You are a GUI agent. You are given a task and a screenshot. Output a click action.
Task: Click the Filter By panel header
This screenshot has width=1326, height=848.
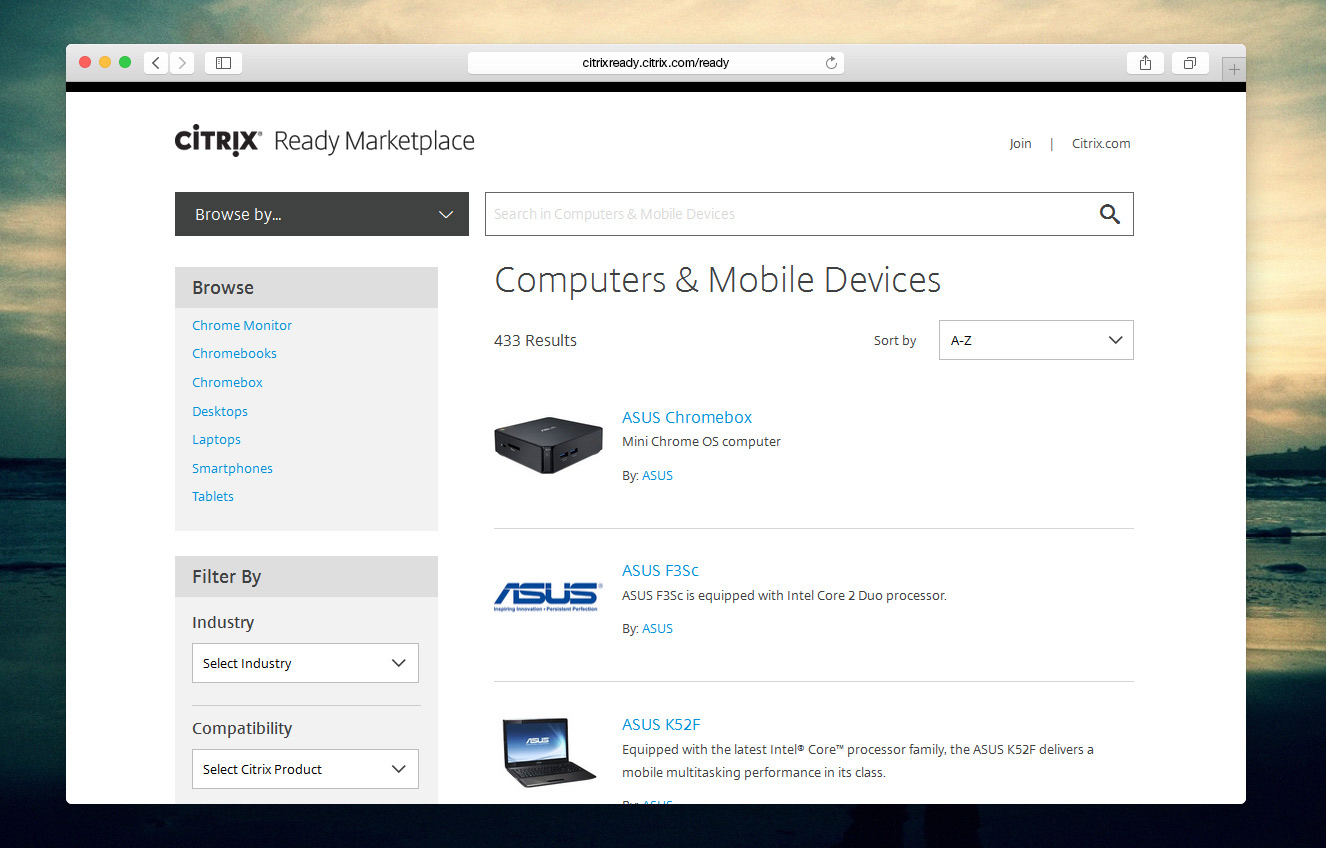(x=306, y=577)
